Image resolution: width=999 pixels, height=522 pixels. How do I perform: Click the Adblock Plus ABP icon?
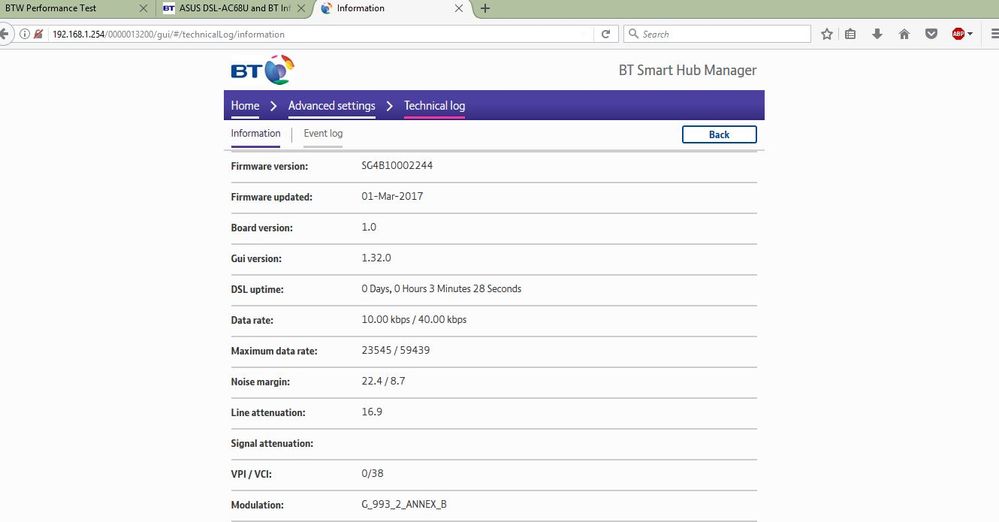(958, 34)
